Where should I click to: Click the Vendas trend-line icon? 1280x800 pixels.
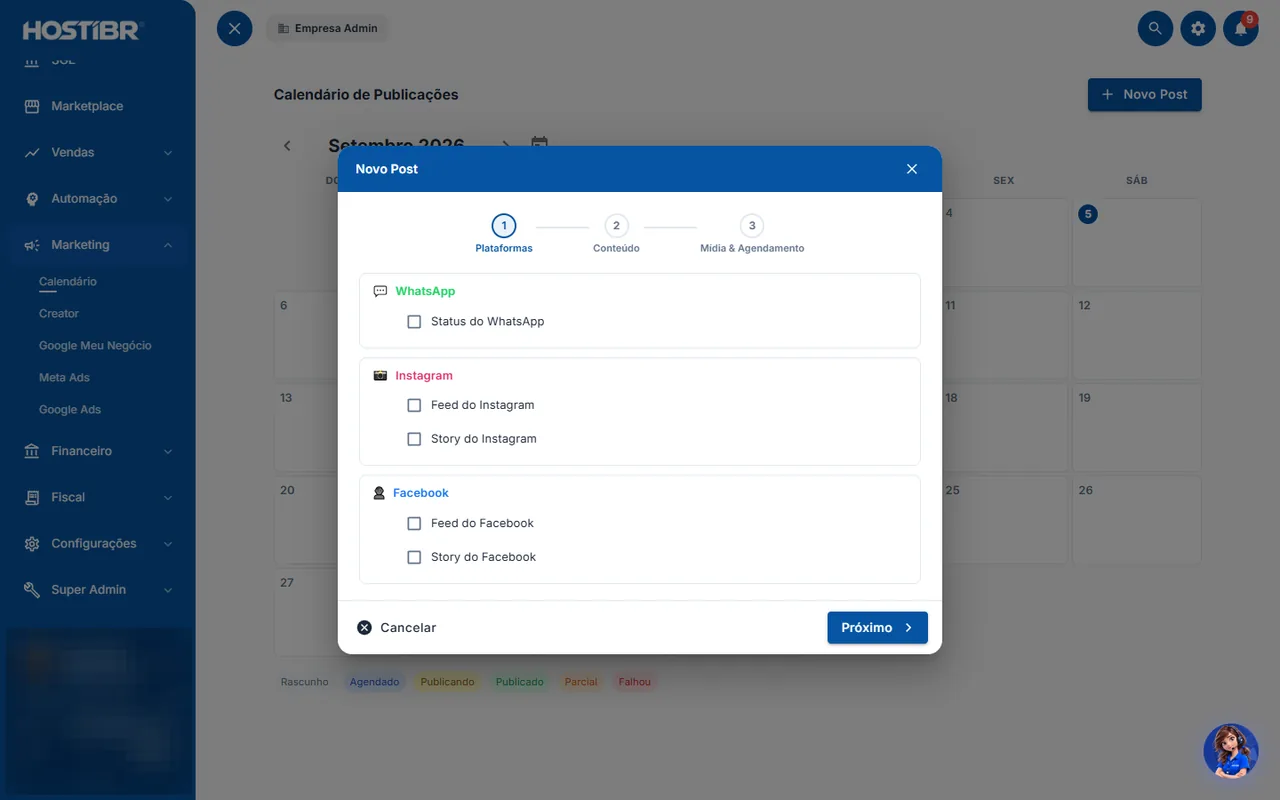pyautogui.click(x=32, y=152)
